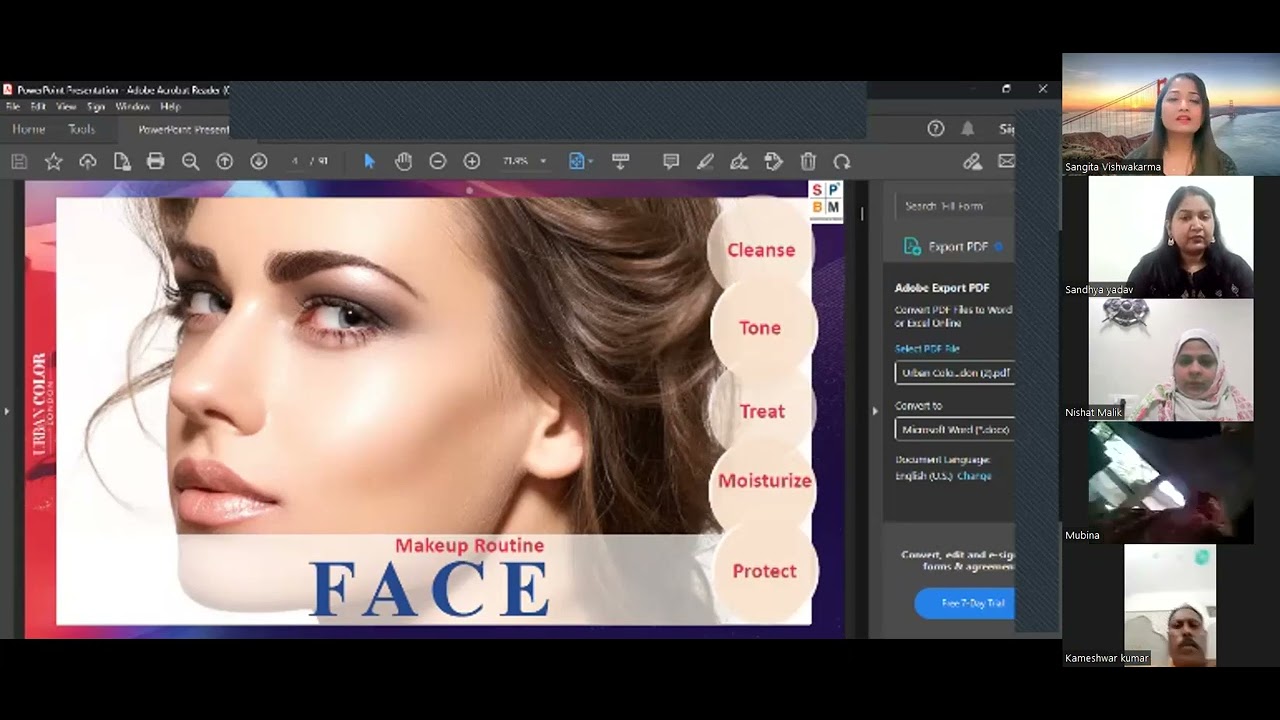Open the Sign menu
The image size is (1280, 720).
96,106
